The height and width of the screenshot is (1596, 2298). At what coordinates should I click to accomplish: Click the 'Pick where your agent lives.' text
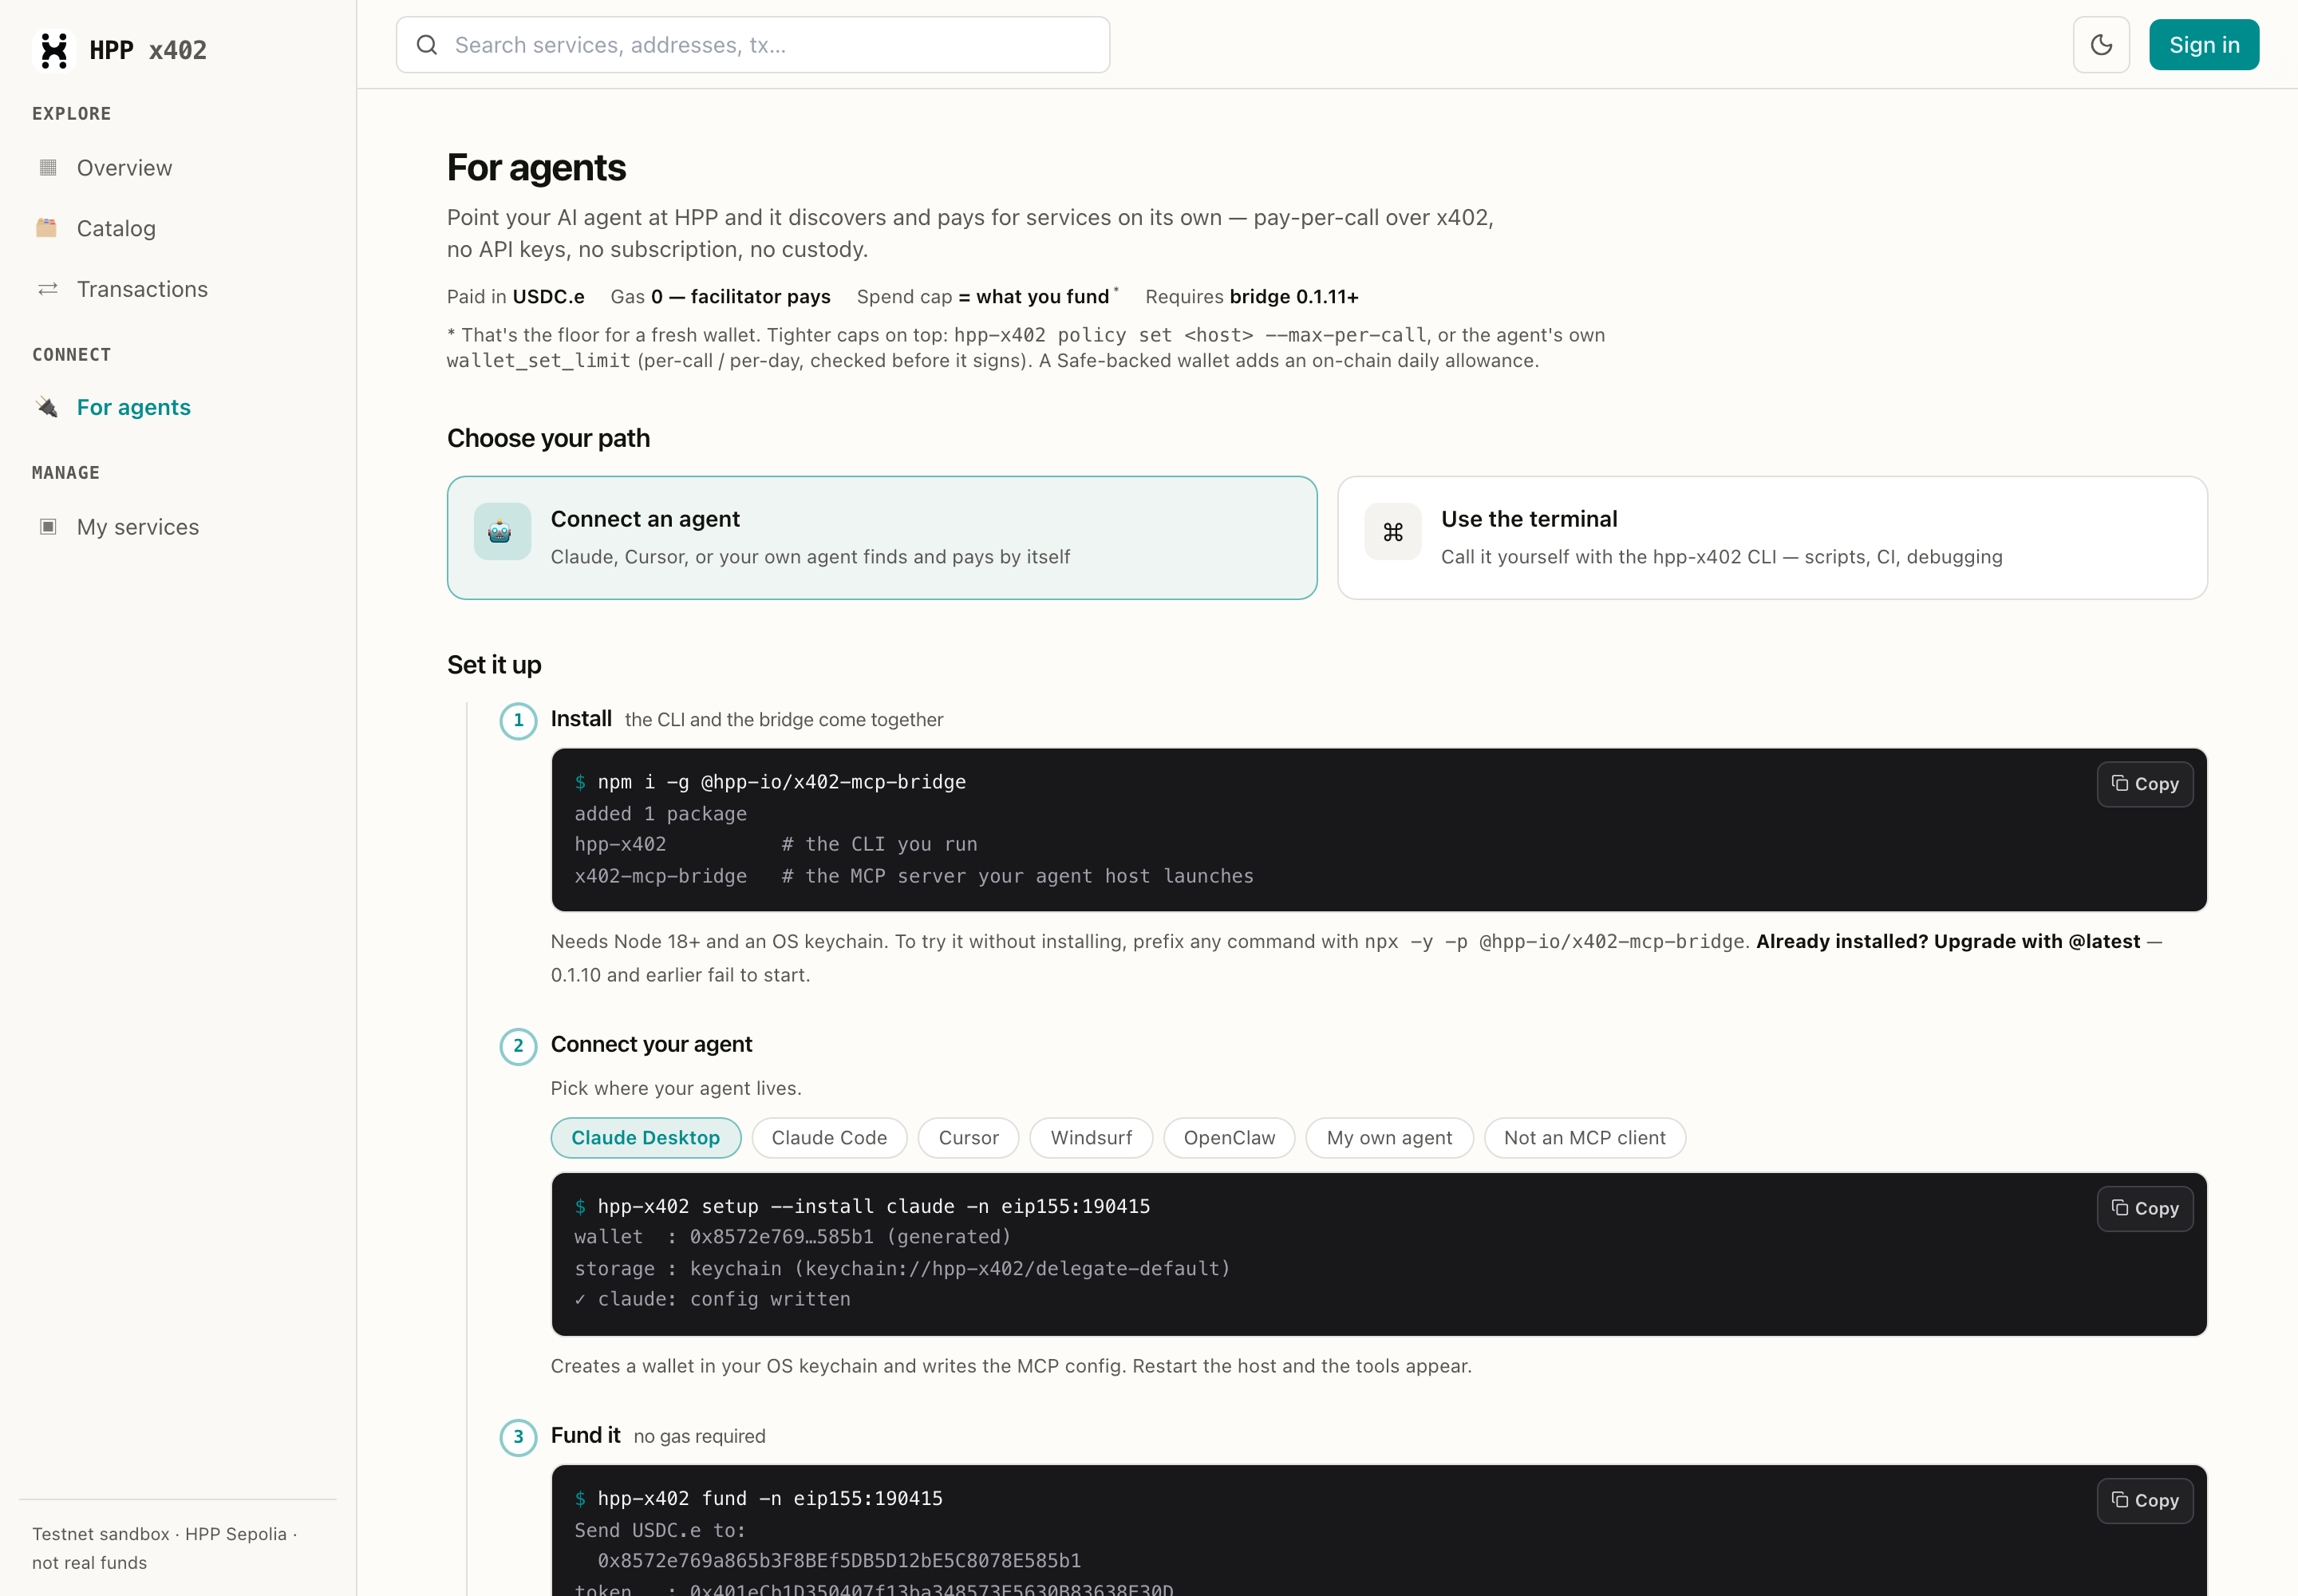(676, 1088)
